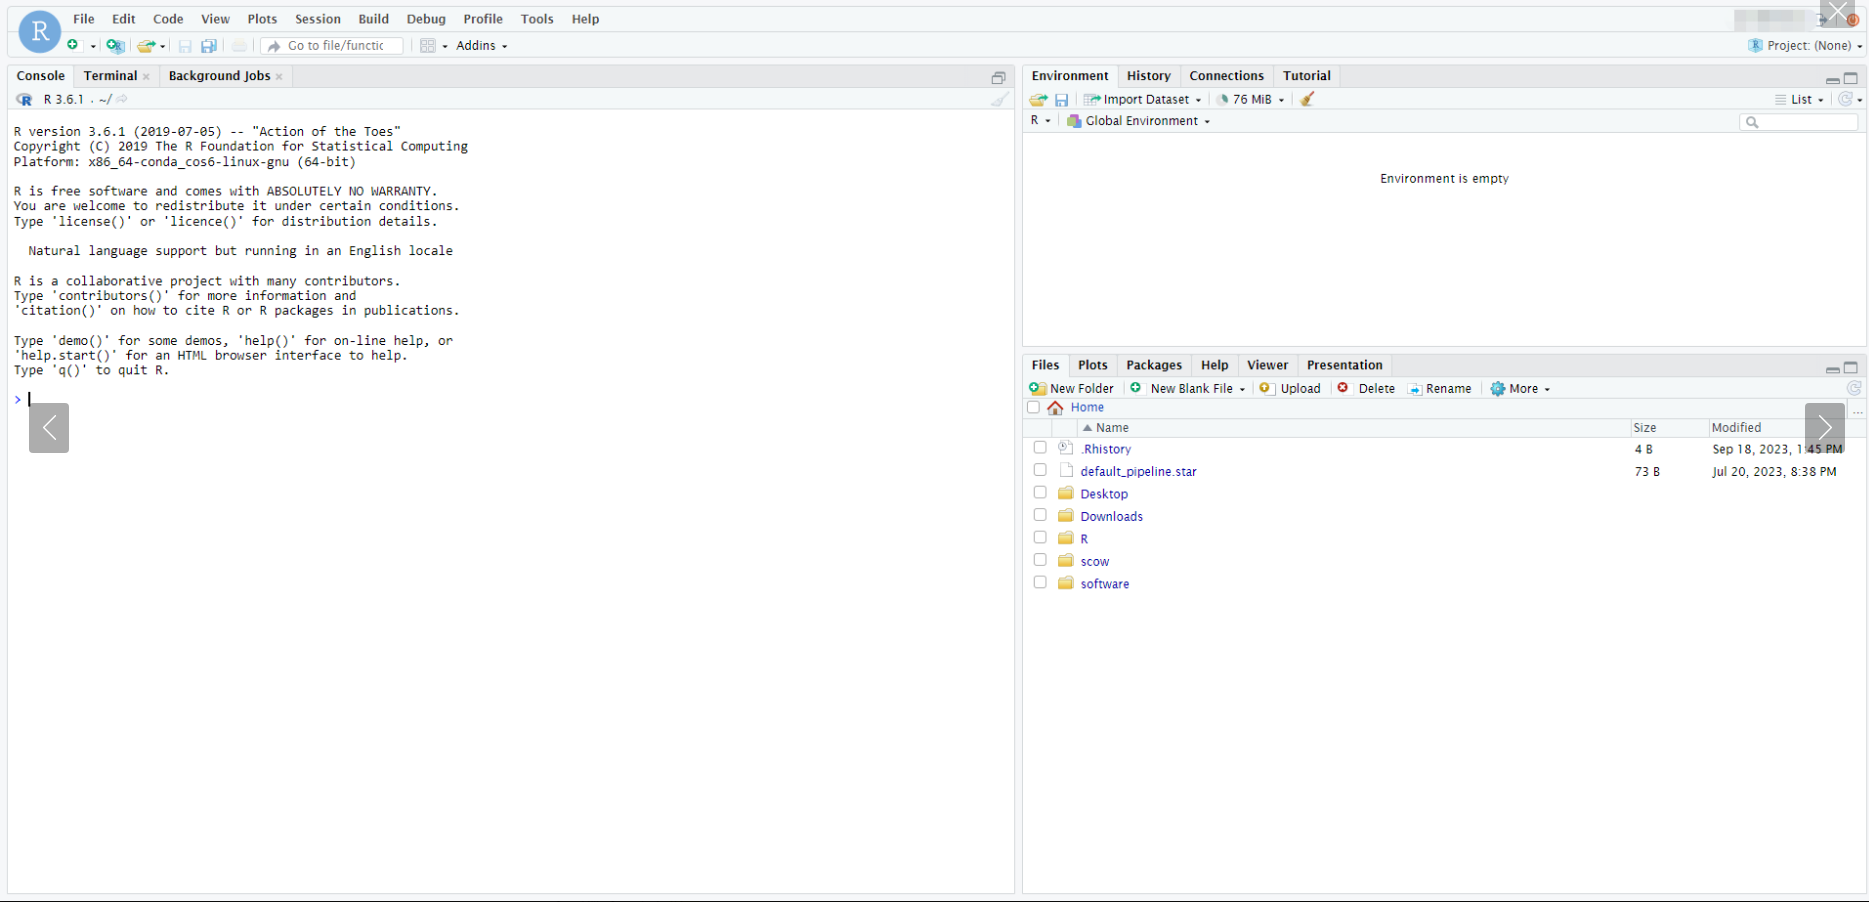Refresh the environment pane
Screen dimensions: 1869x902
pyautogui.click(x=1846, y=99)
